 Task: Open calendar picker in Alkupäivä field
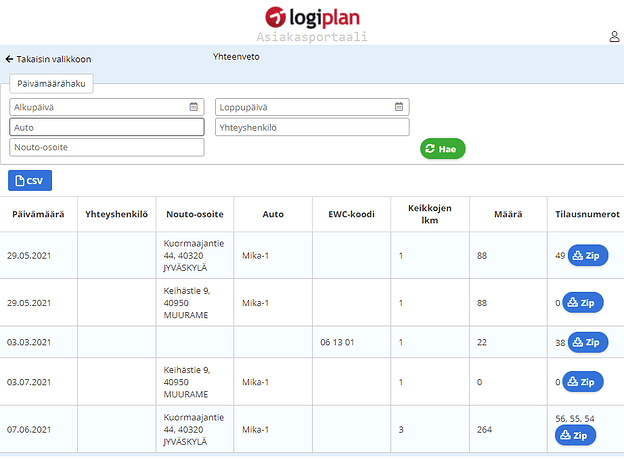pos(193,107)
